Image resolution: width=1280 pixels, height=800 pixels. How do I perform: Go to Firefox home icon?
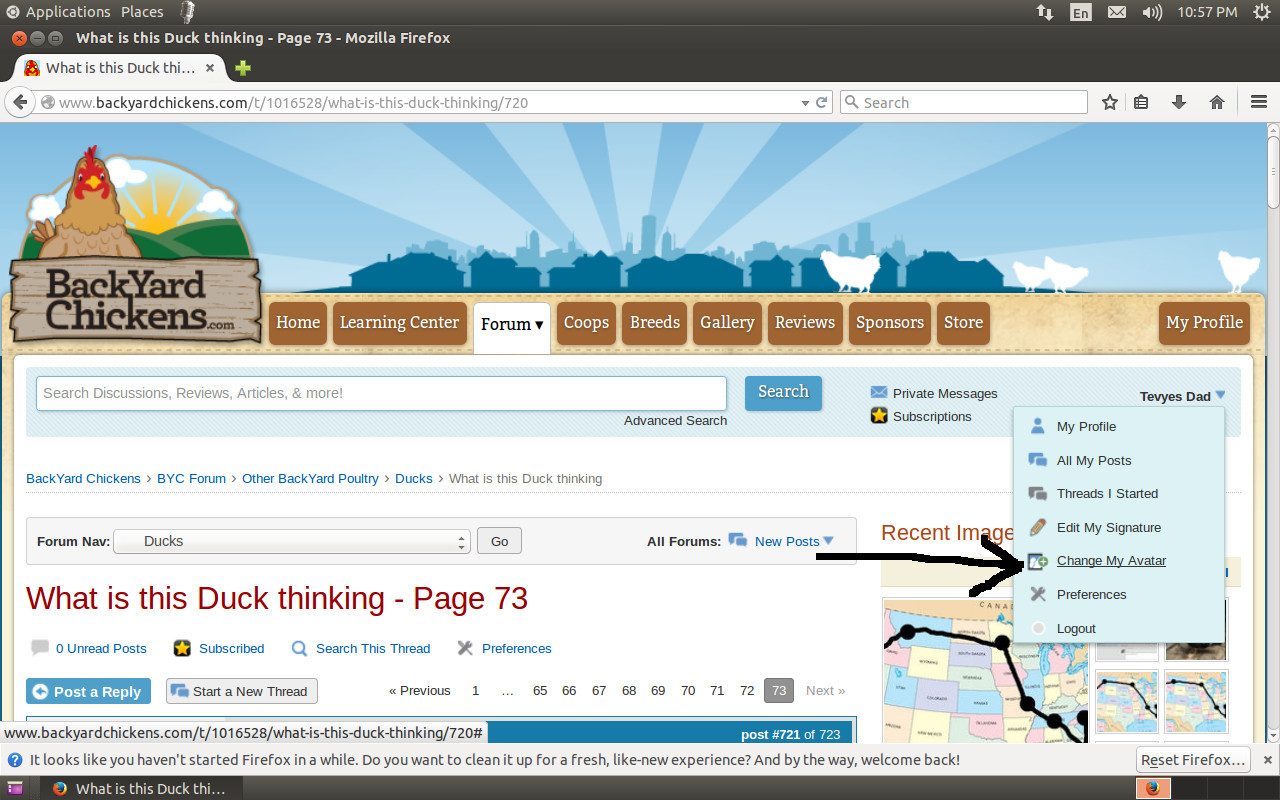pyautogui.click(x=1217, y=102)
